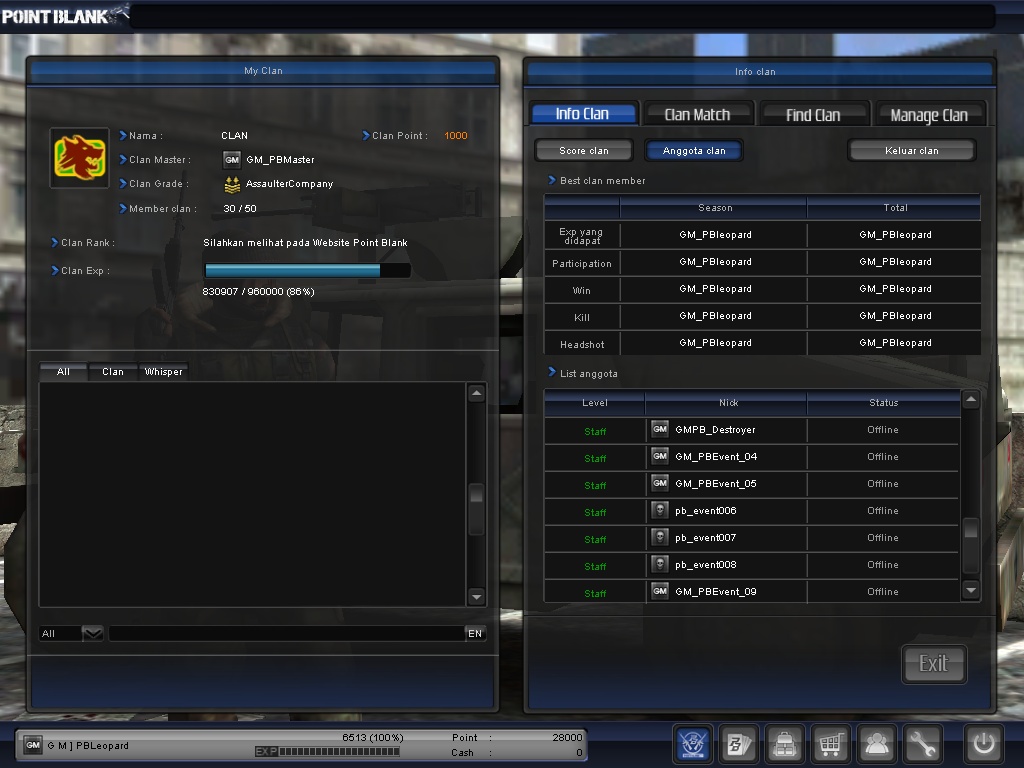This screenshot has height=768, width=1024.
Task: Sort member list by Status header
Action: [x=884, y=403]
